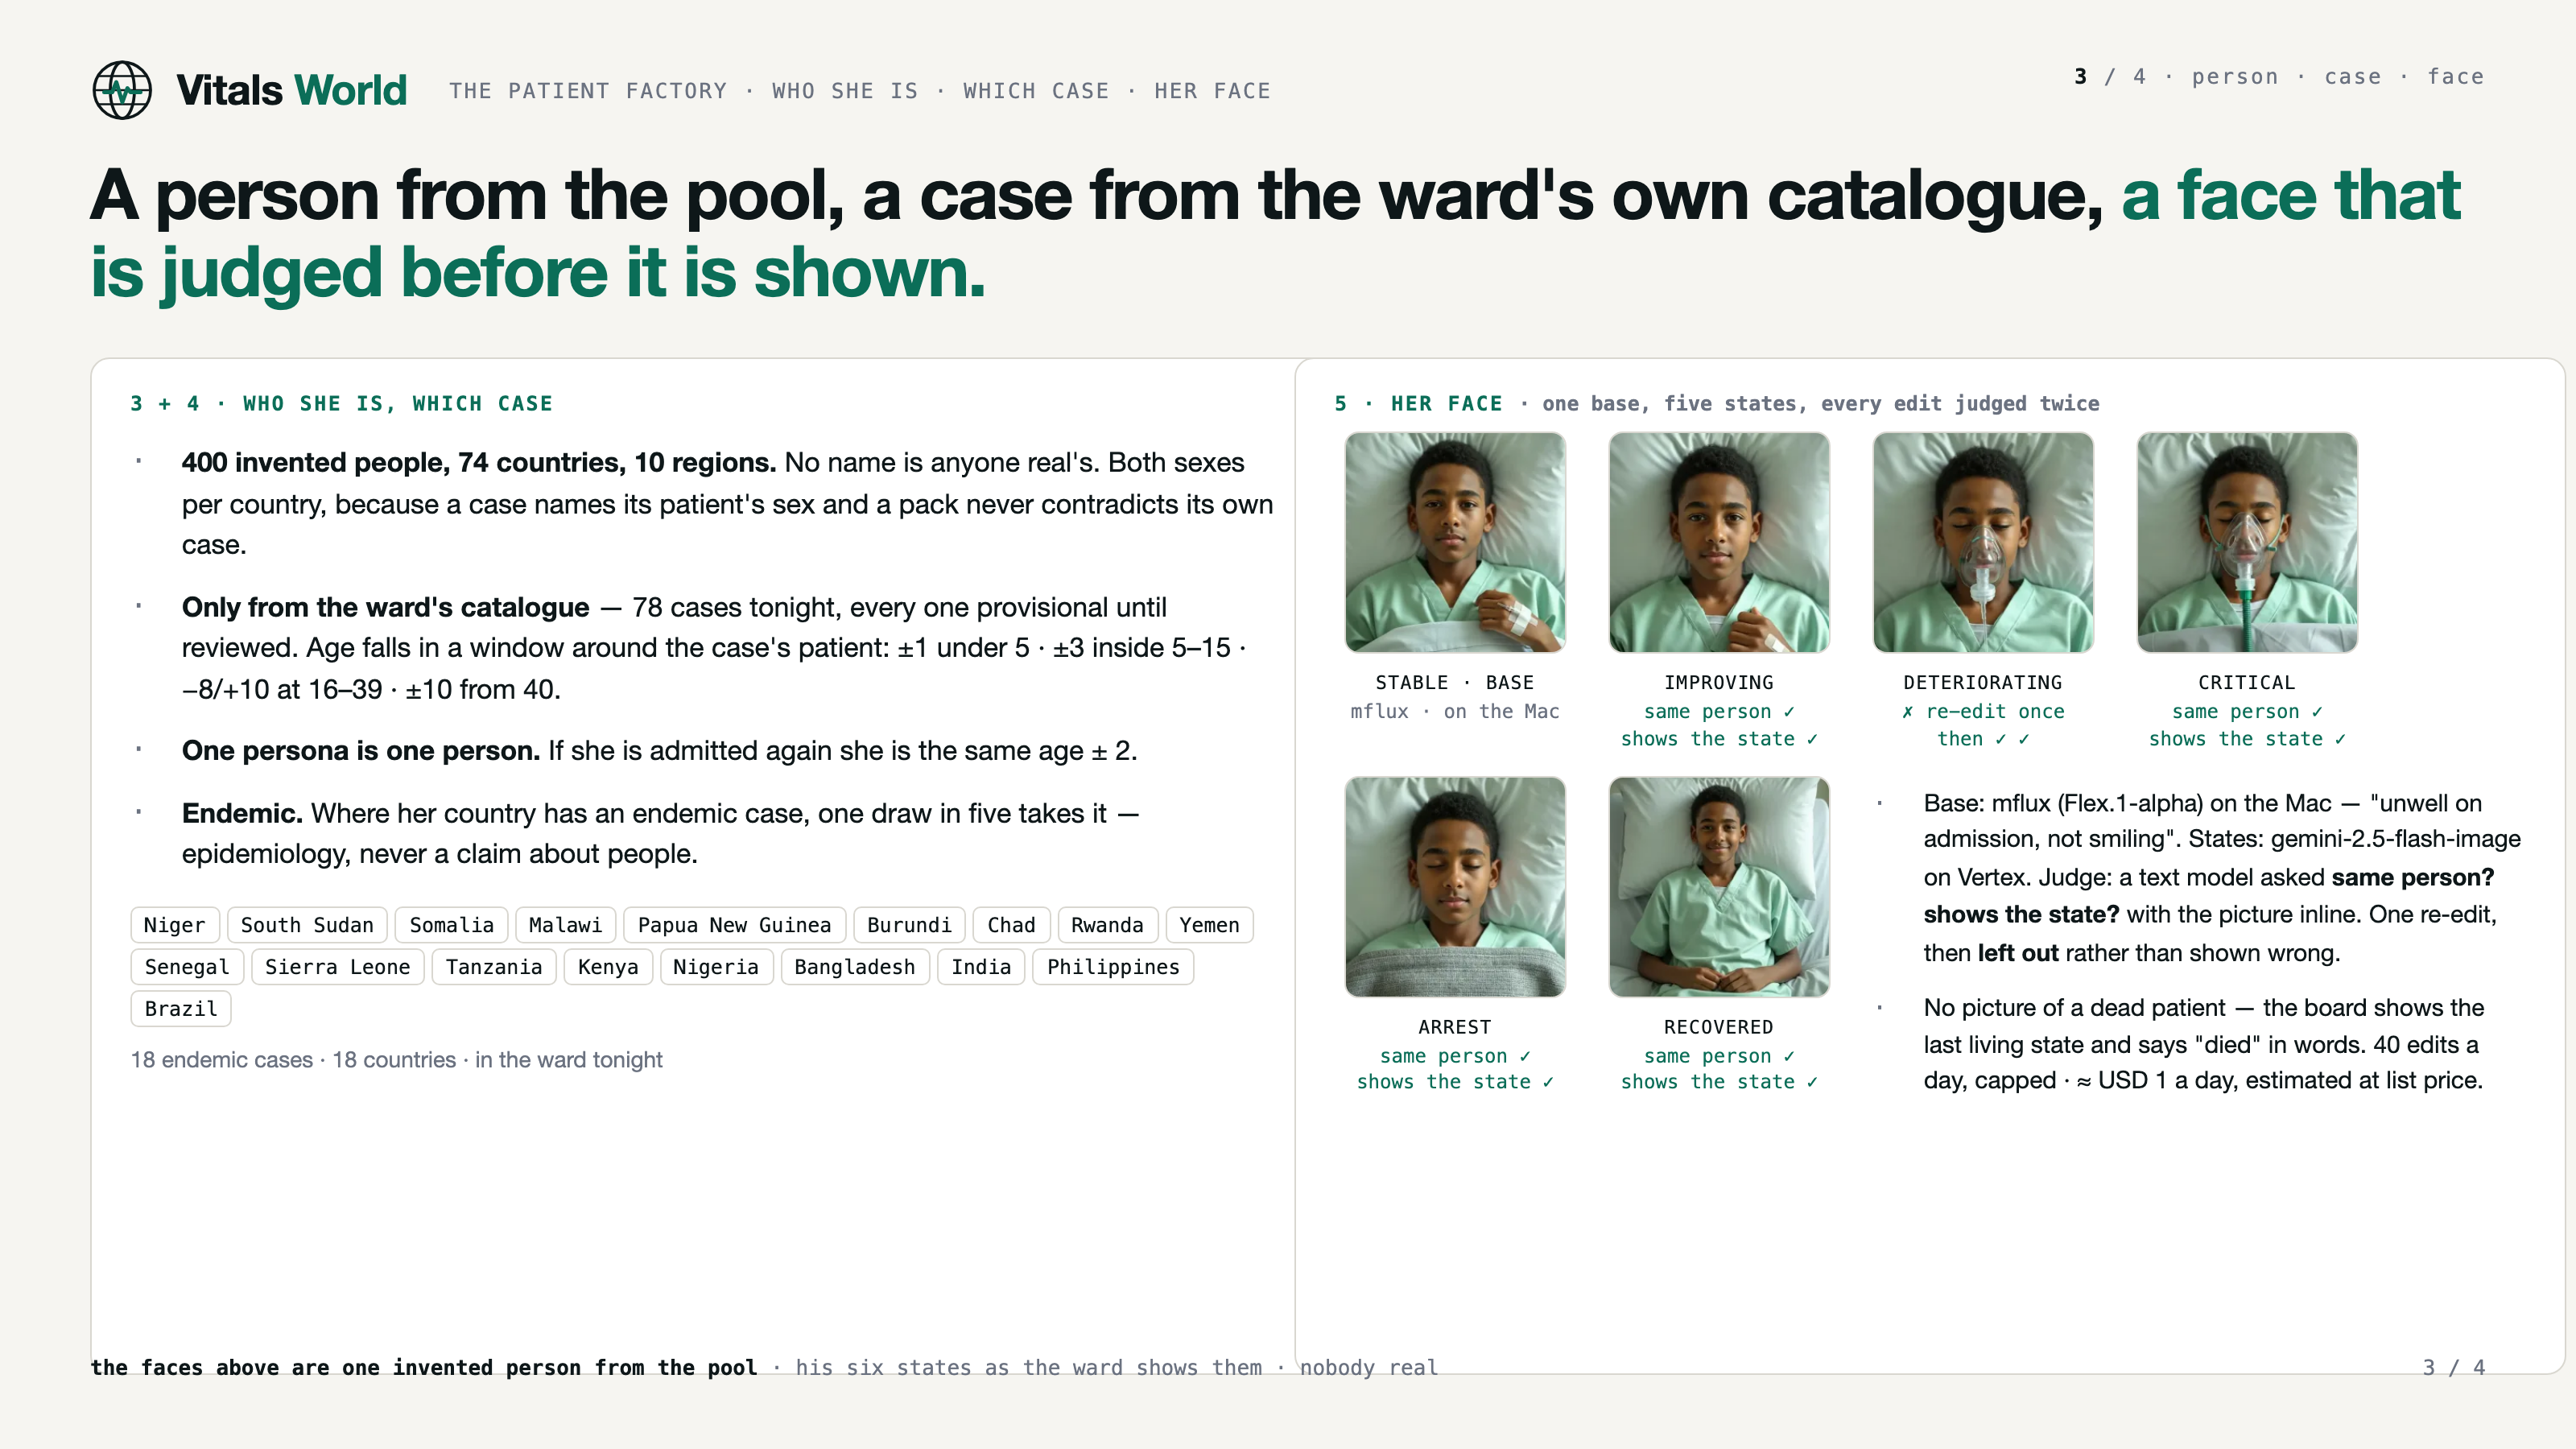Click 'THE PATIENT FACTORY' header text
Screen dimensions: 2576x1449
click(588, 91)
